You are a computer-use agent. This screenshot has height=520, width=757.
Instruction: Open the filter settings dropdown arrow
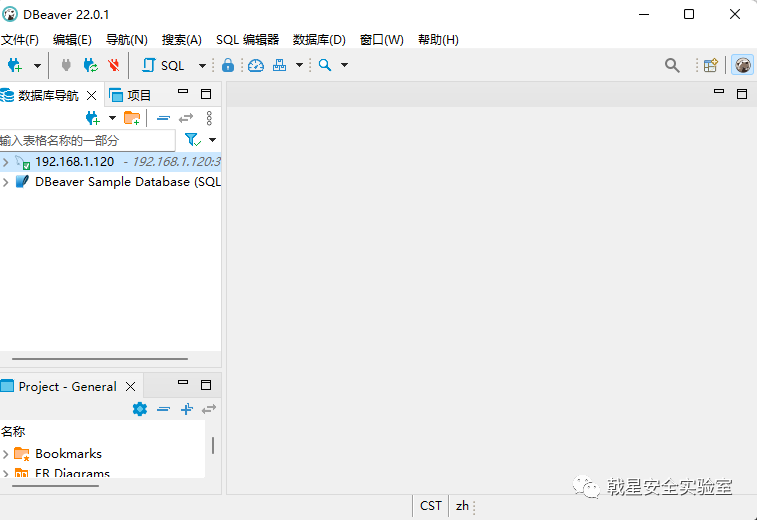(212, 140)
